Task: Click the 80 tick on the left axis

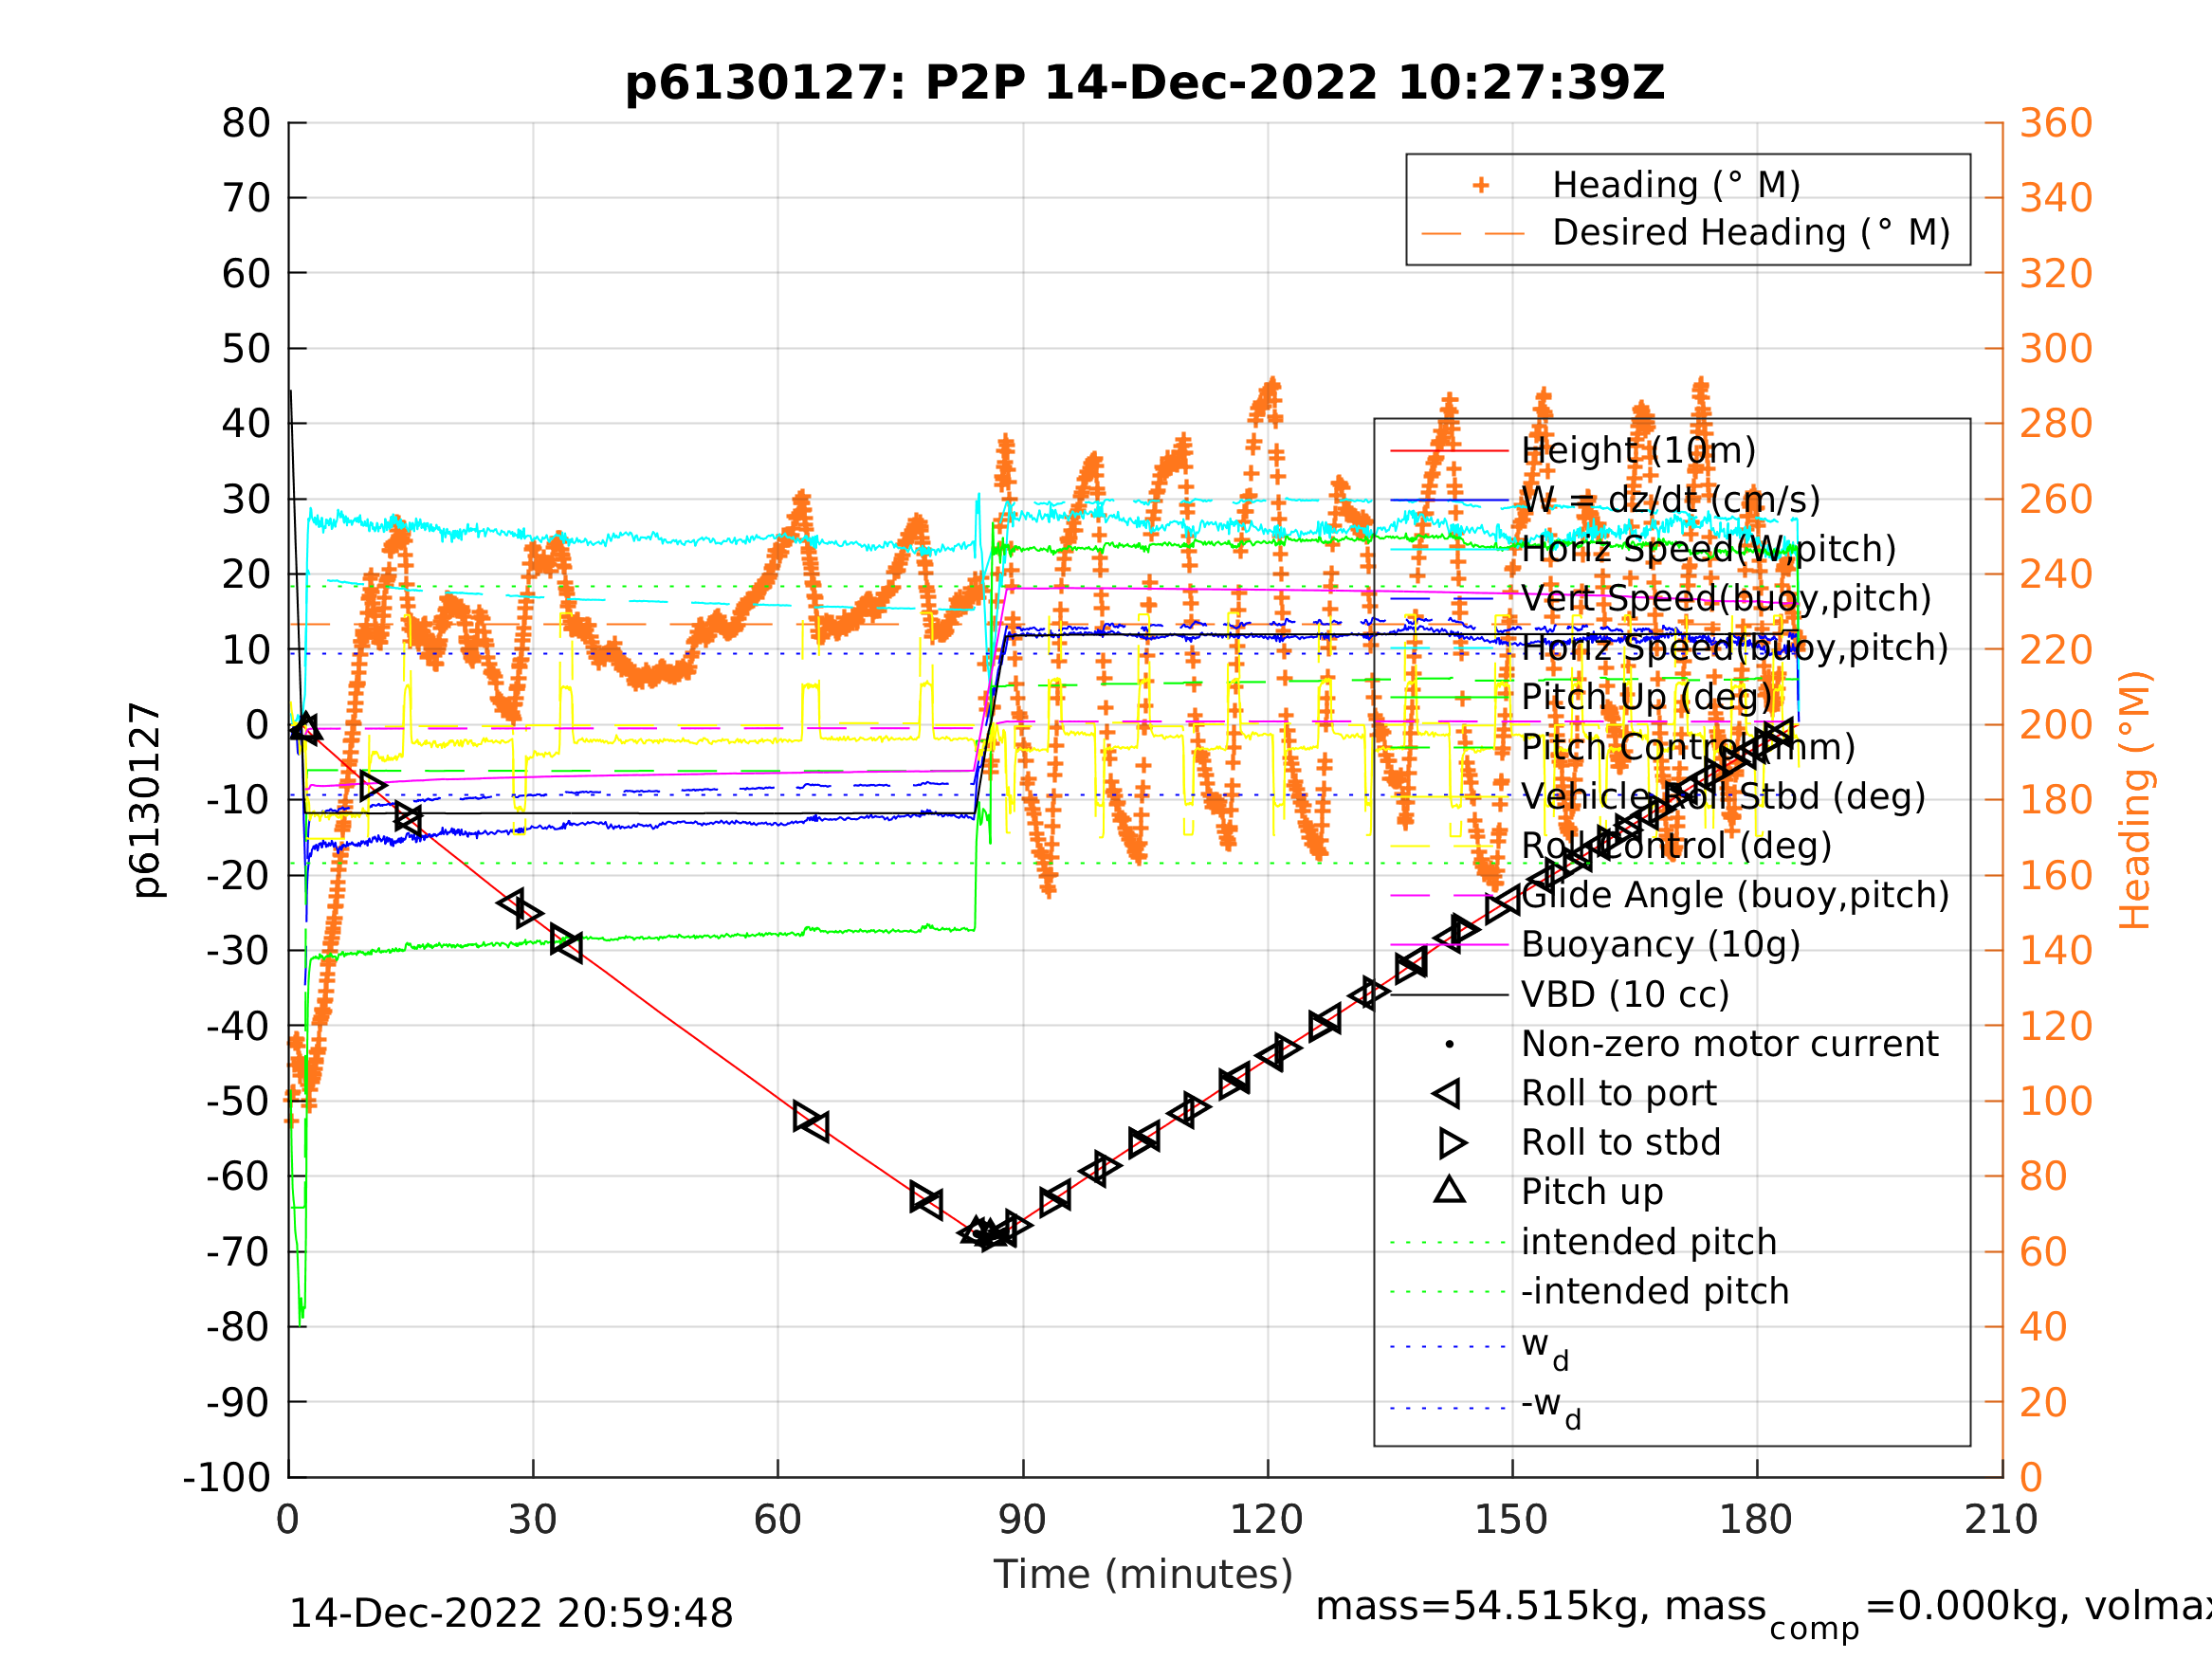Action: 246,124
